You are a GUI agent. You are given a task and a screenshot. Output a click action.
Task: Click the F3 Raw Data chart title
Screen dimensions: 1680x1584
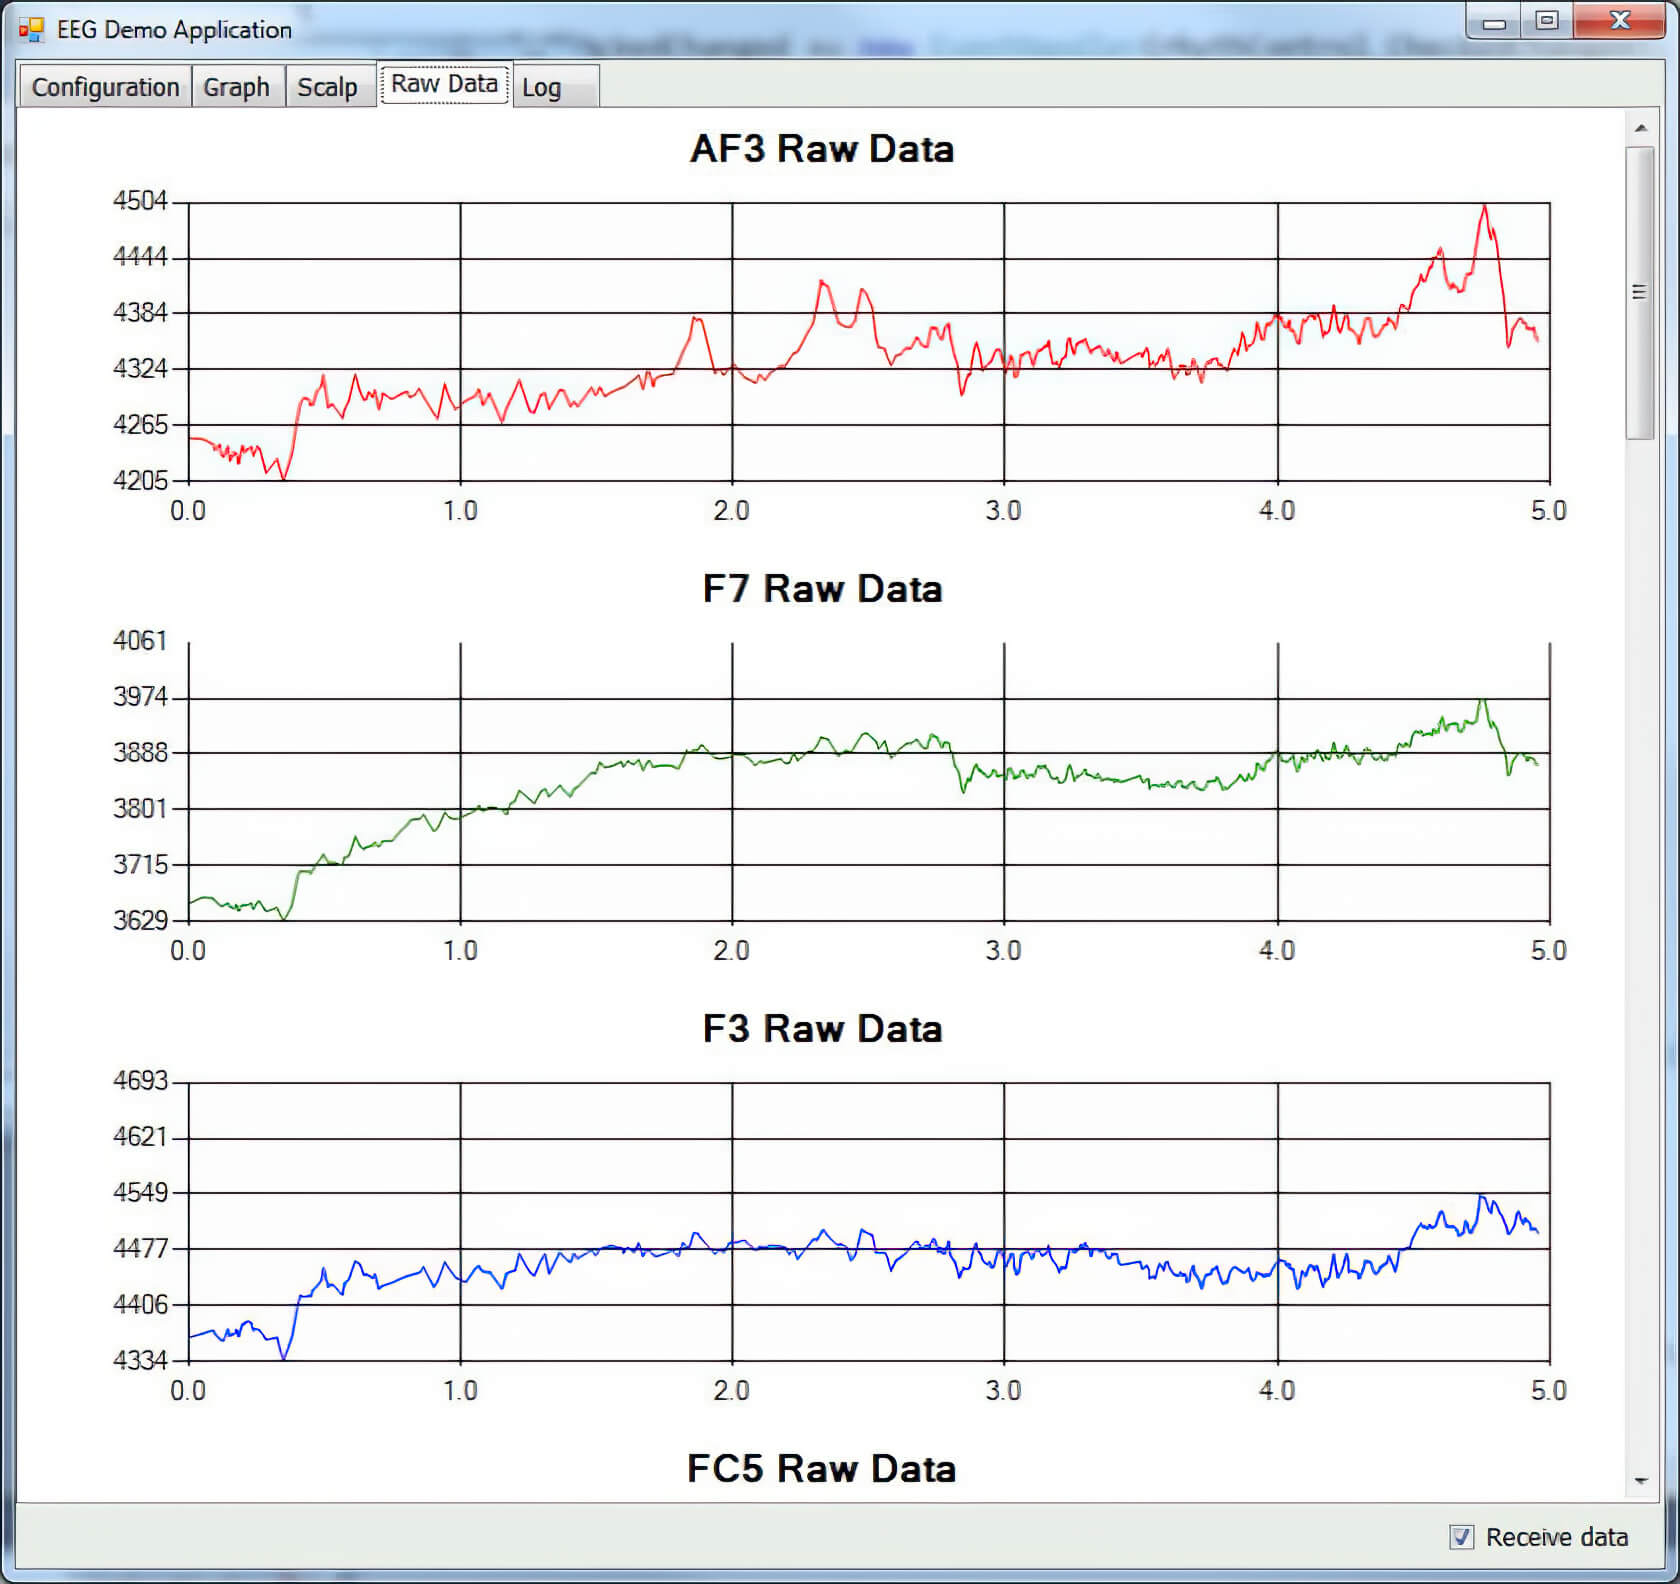pos(822,1029)
